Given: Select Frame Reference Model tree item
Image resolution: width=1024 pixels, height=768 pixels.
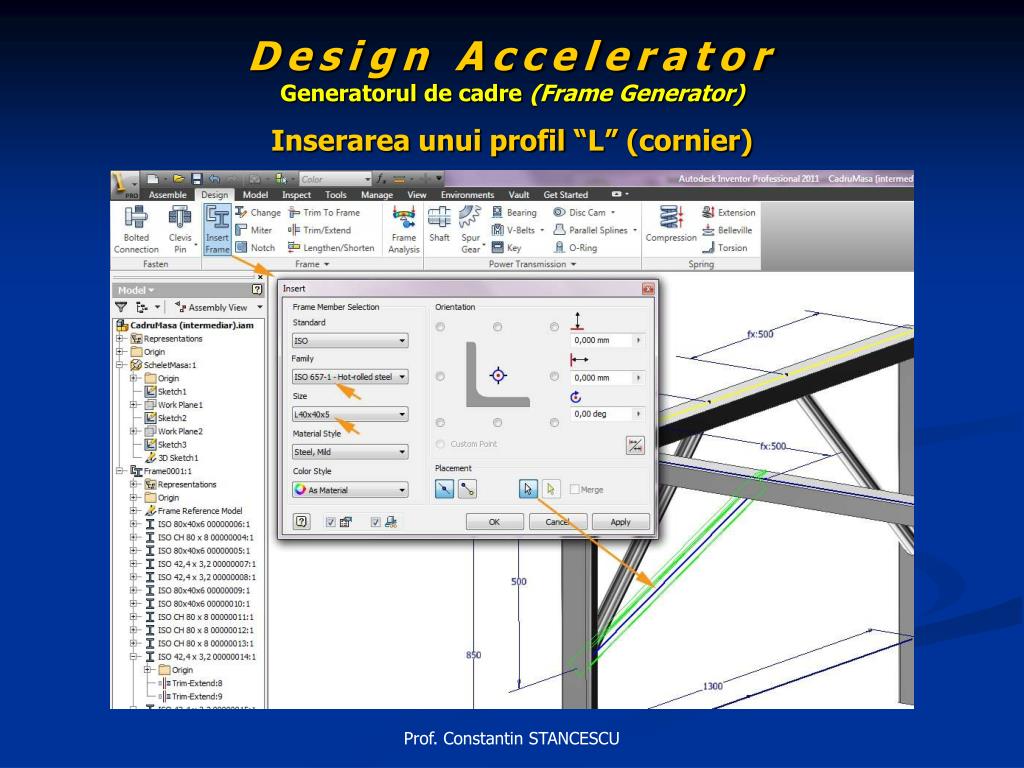Looking at the screenshot, I should [194, 511].
